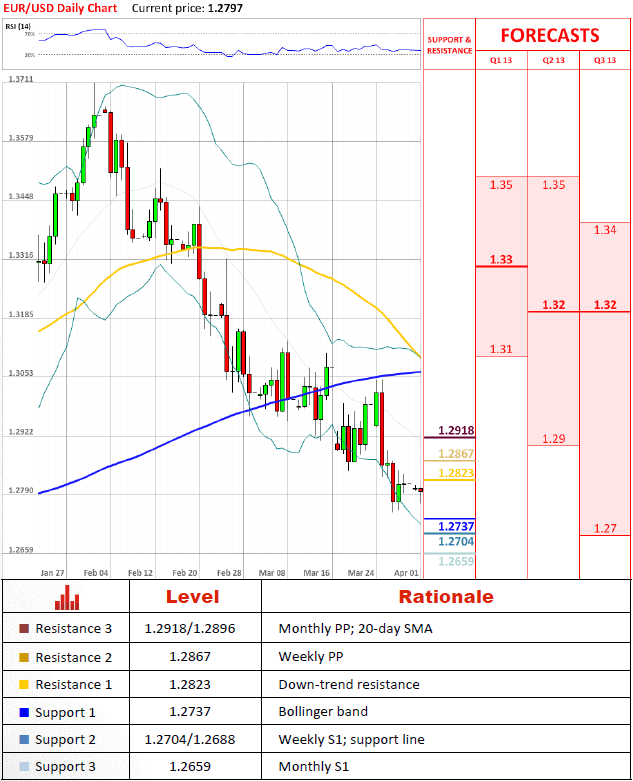633x781 pixels.
Task: Click the RSI (14) indicator label
Action: (18, 26)
